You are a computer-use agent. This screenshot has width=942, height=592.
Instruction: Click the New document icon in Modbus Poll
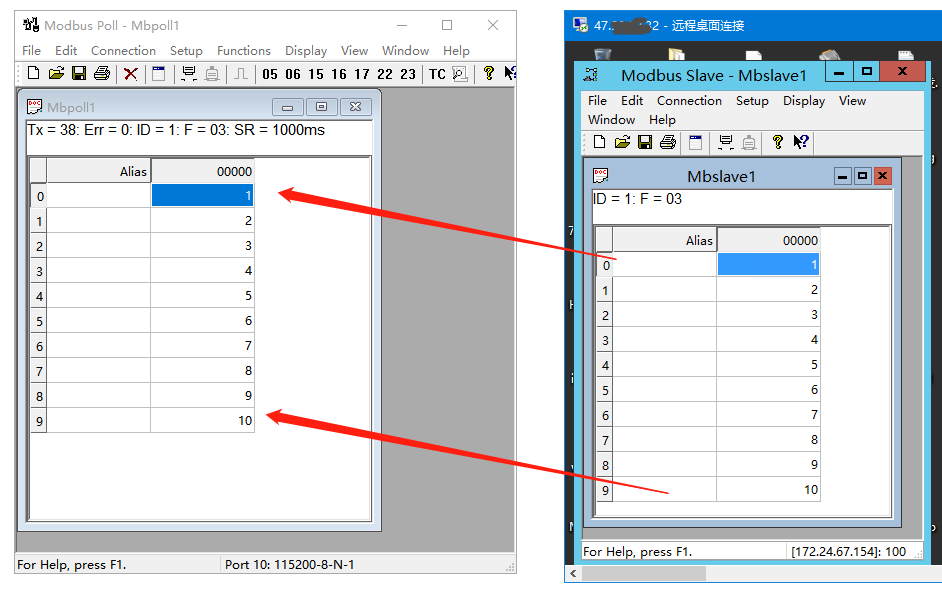tap(33, 73)
